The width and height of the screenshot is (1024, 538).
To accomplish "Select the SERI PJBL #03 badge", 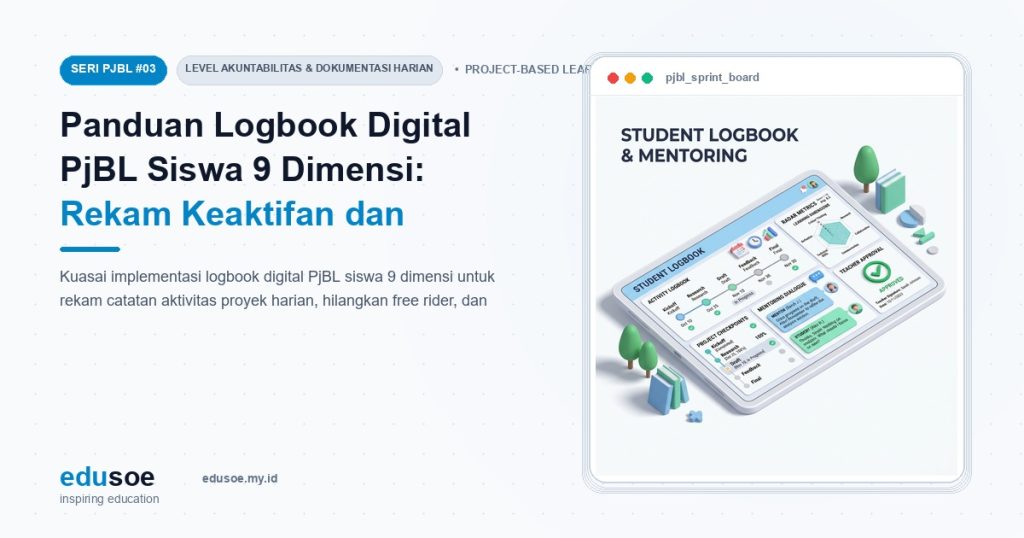I will (x=113, y=70).
